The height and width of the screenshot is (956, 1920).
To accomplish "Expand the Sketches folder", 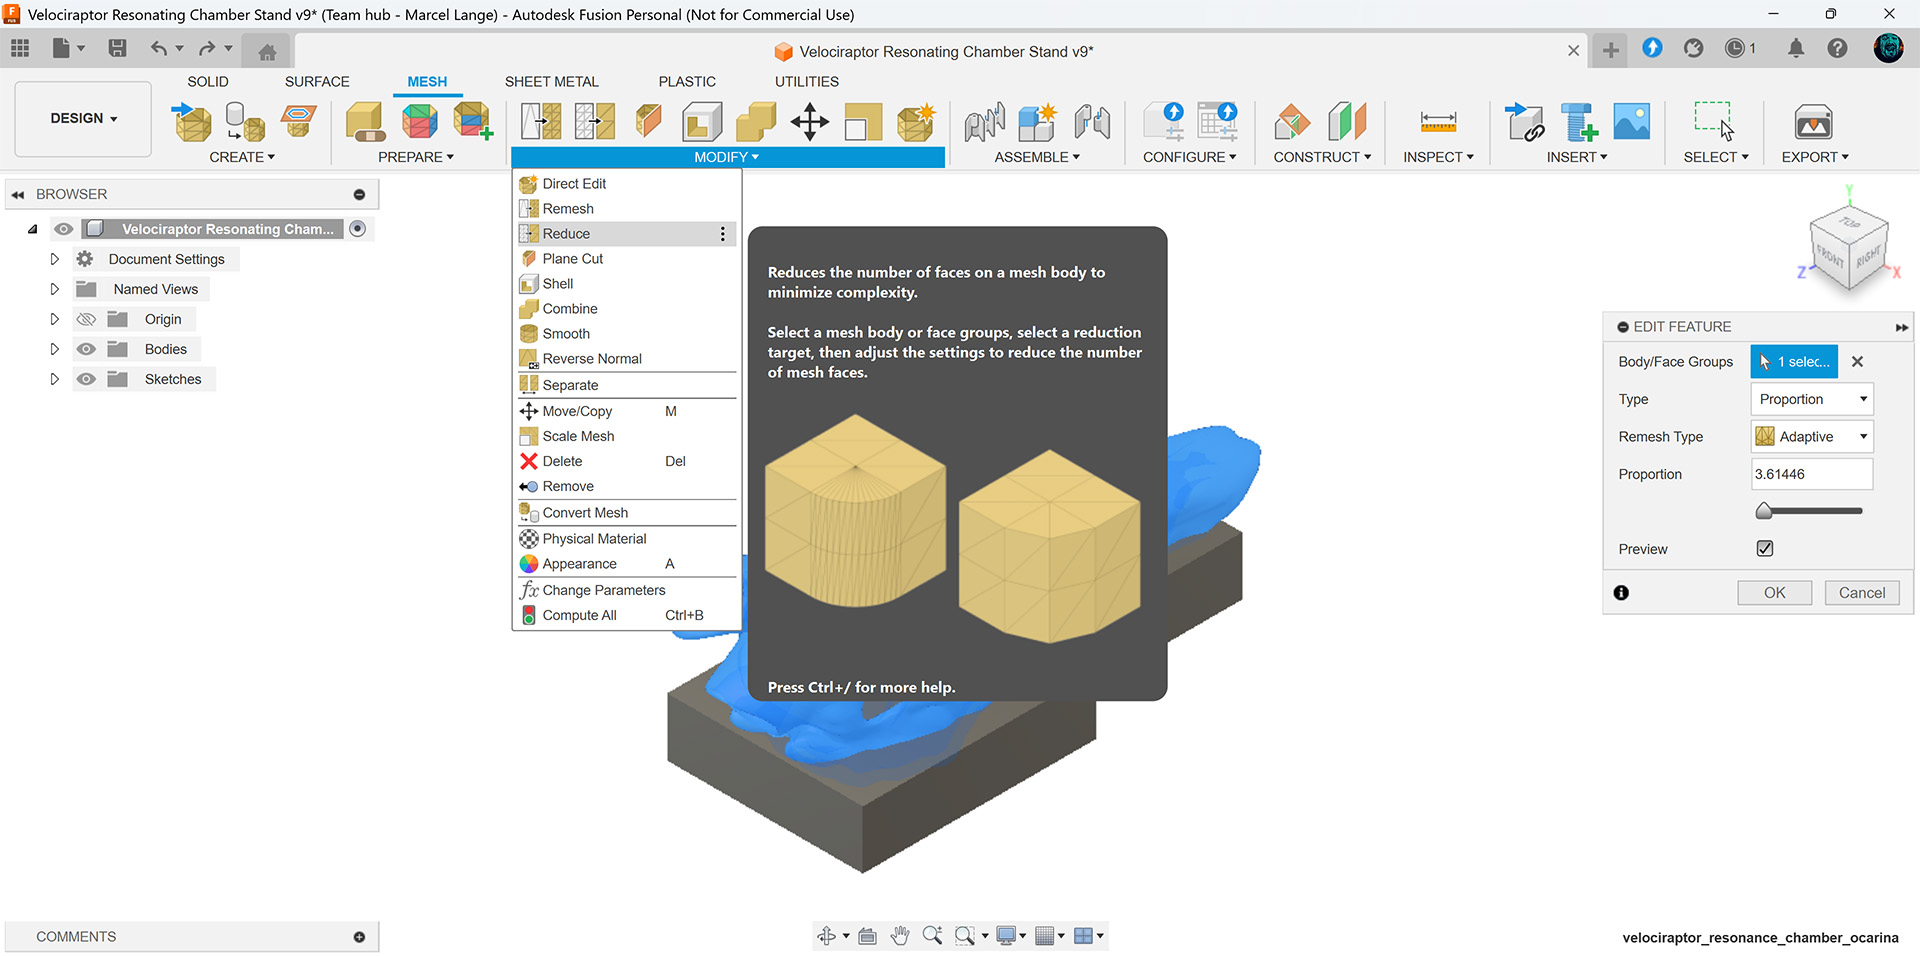I will click(x=54, y=379).
